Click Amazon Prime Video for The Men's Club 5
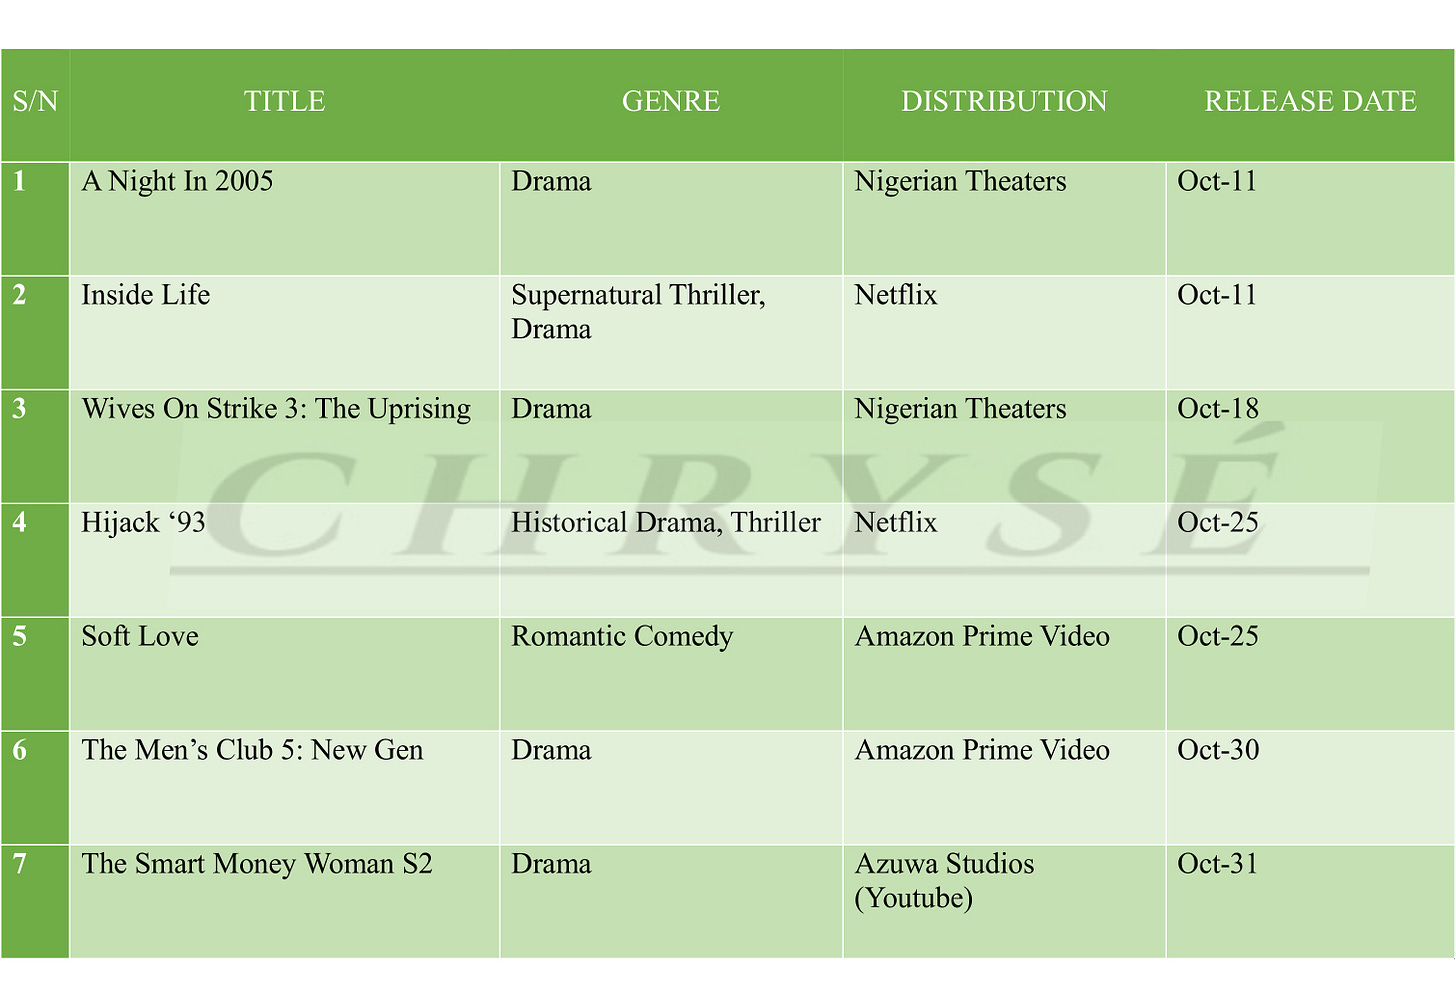This screenshot has height=989, width=1456. coord(982,750)
